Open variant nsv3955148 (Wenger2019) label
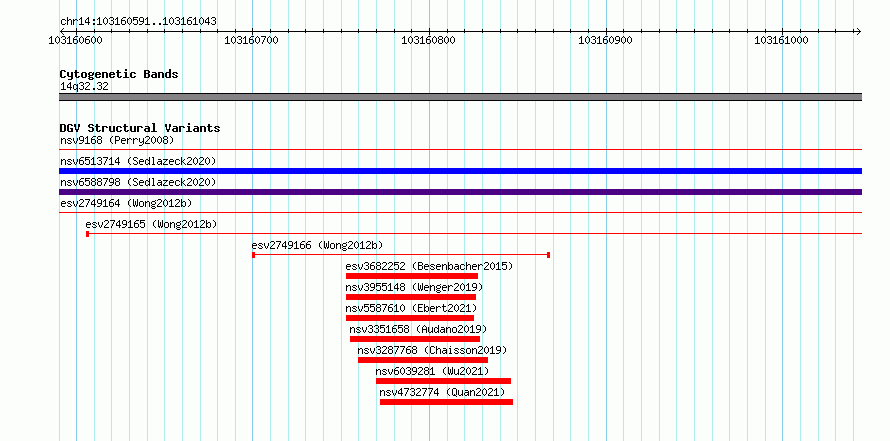The height and width of the screenshot is (441, 890). [414, 287]
